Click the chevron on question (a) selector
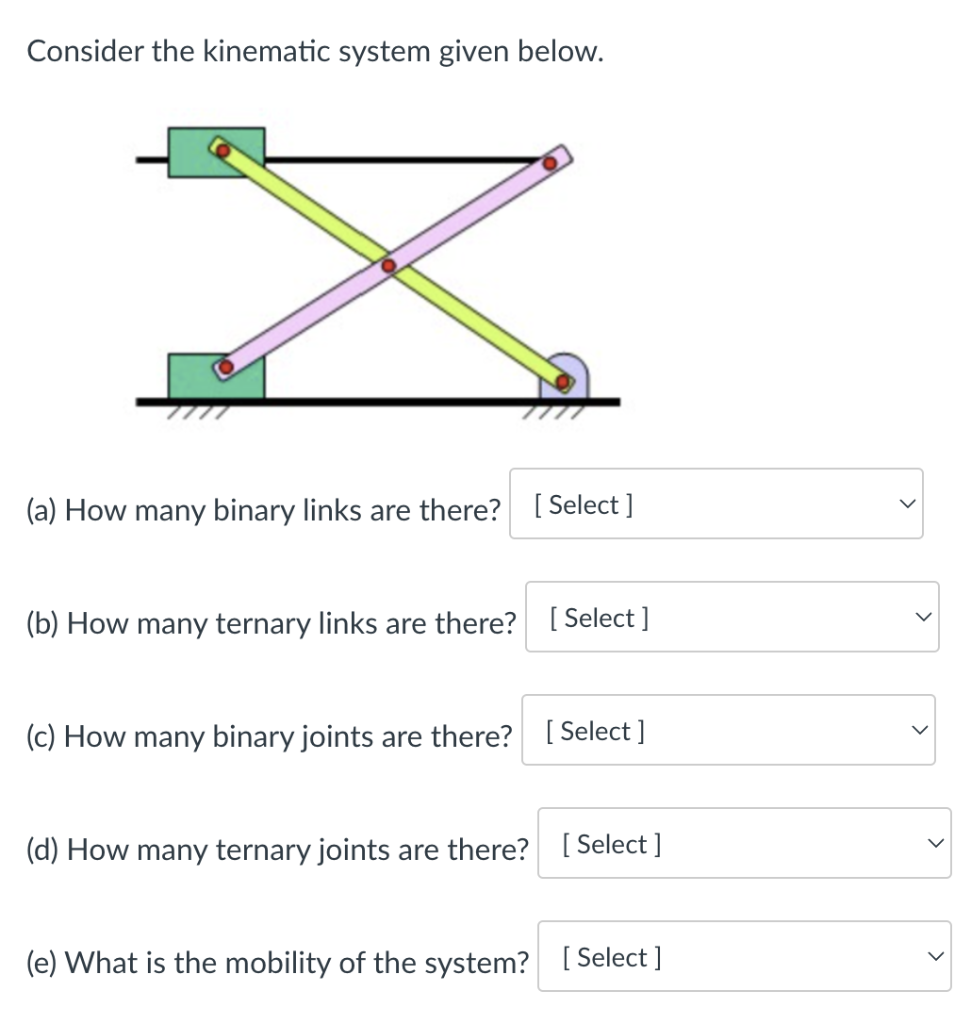 point(905,504)
